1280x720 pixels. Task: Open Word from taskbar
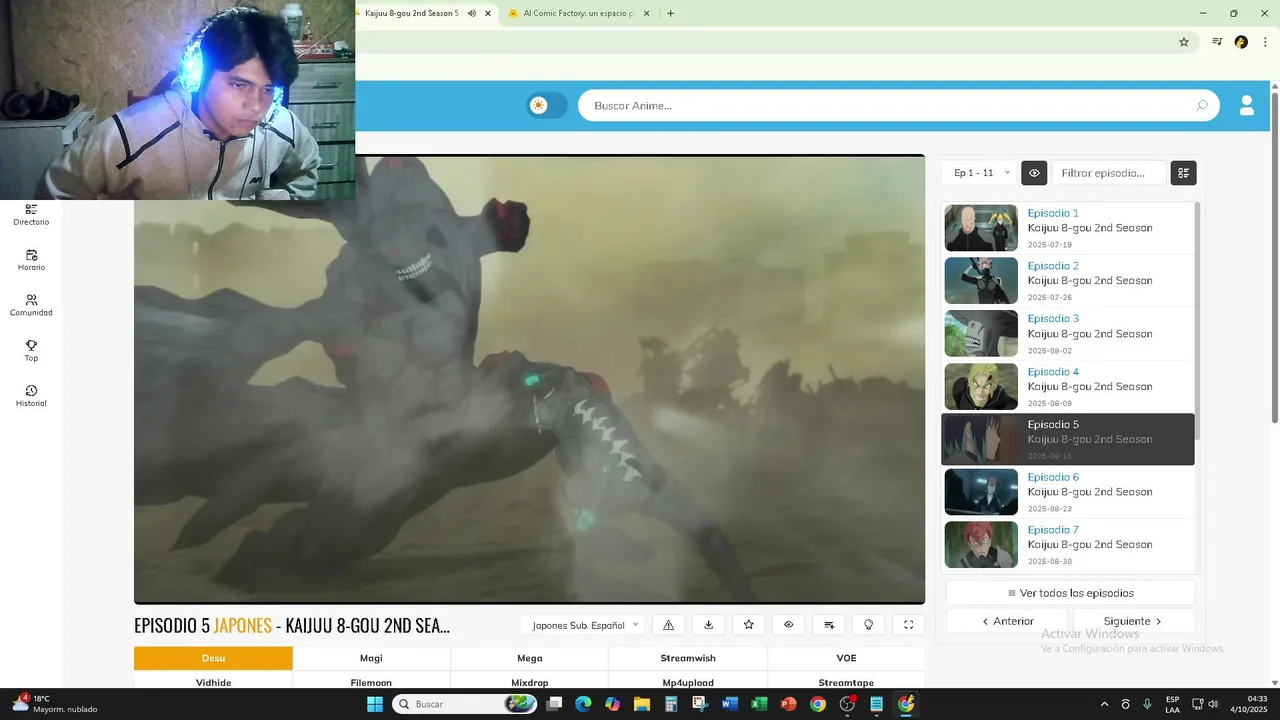[729, 704]
